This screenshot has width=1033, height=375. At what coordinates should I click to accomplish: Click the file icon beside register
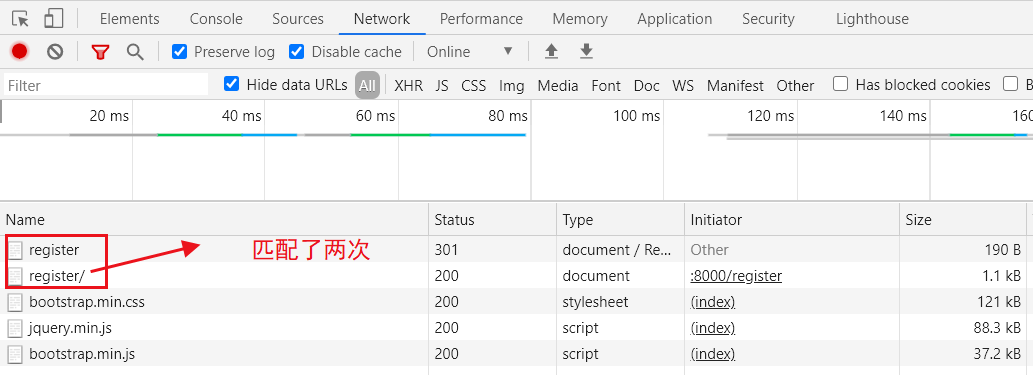[x=15, y=250]
